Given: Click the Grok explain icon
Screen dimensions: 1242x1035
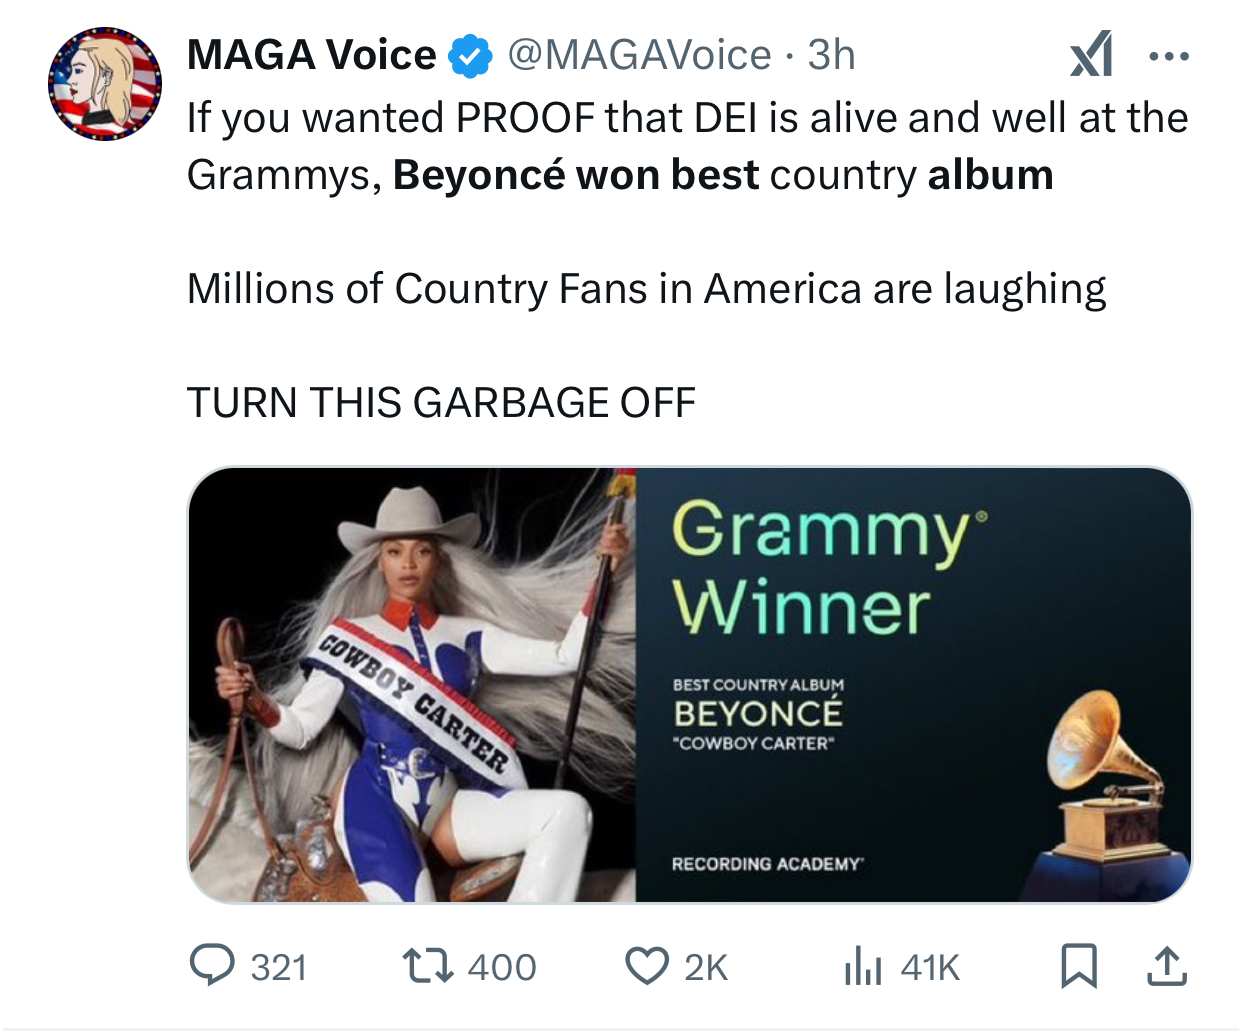Looking at the screenshot, I should 1091,54.
